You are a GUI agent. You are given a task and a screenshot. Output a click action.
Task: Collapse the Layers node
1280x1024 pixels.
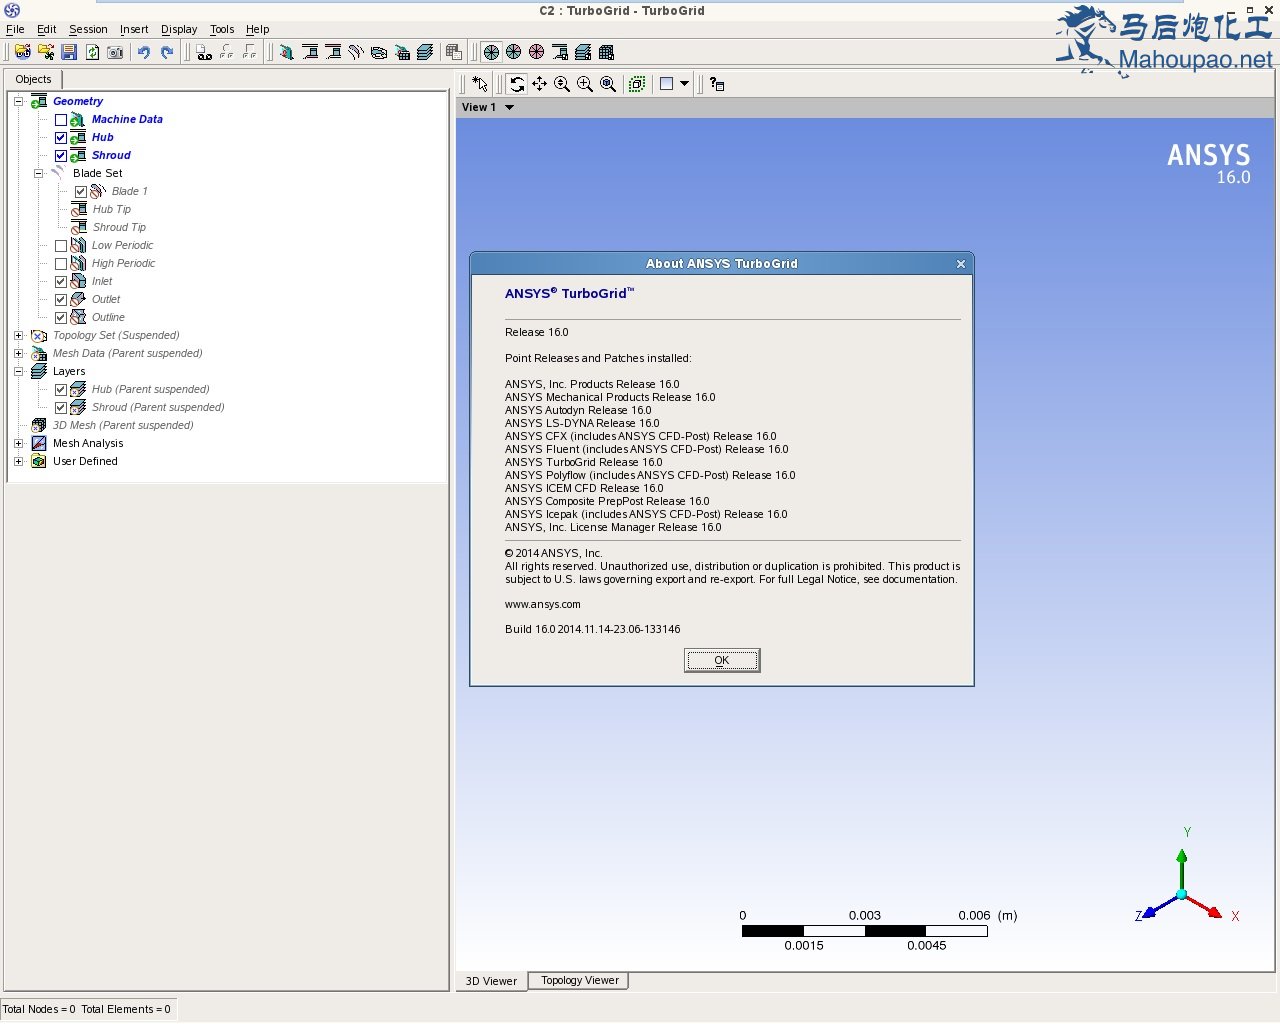18,371
